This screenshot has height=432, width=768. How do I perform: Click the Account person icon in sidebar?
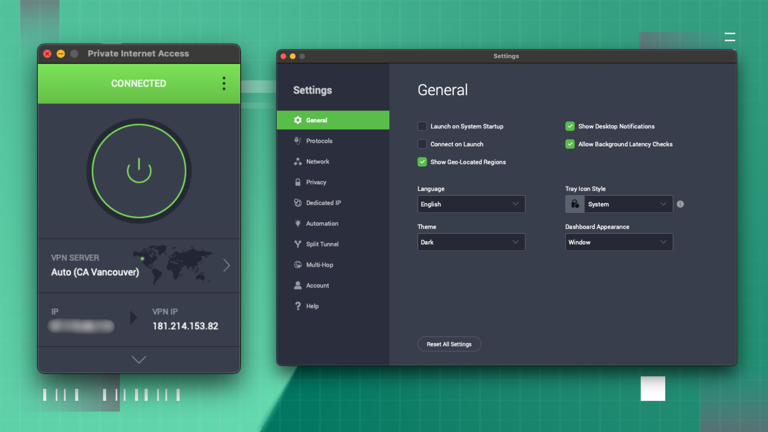point(298,285)
